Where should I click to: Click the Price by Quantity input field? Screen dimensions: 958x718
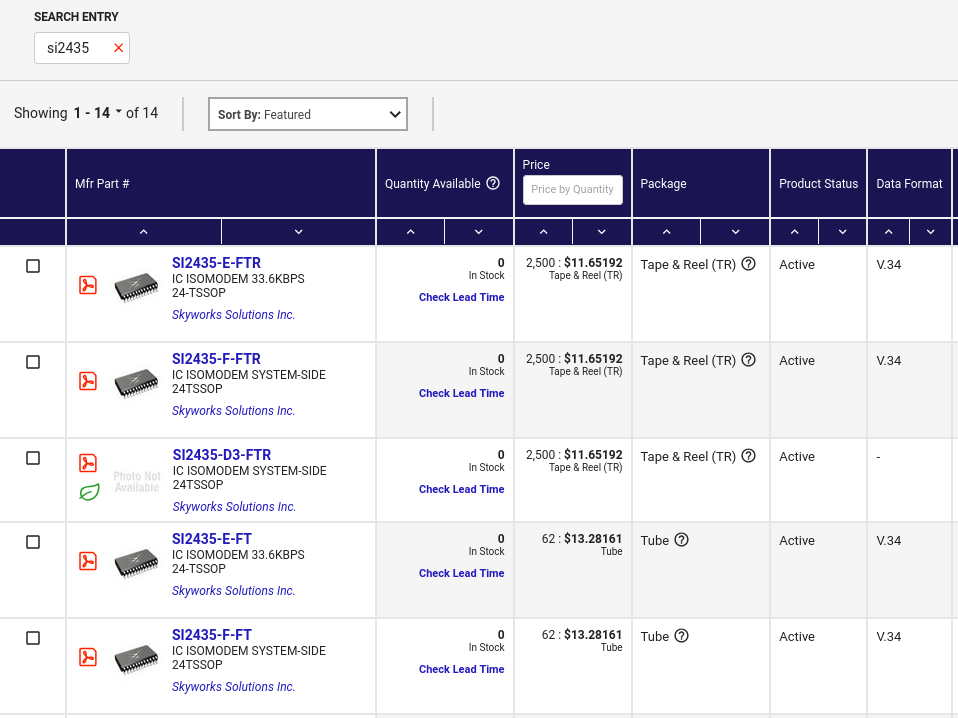coord(572,190)
